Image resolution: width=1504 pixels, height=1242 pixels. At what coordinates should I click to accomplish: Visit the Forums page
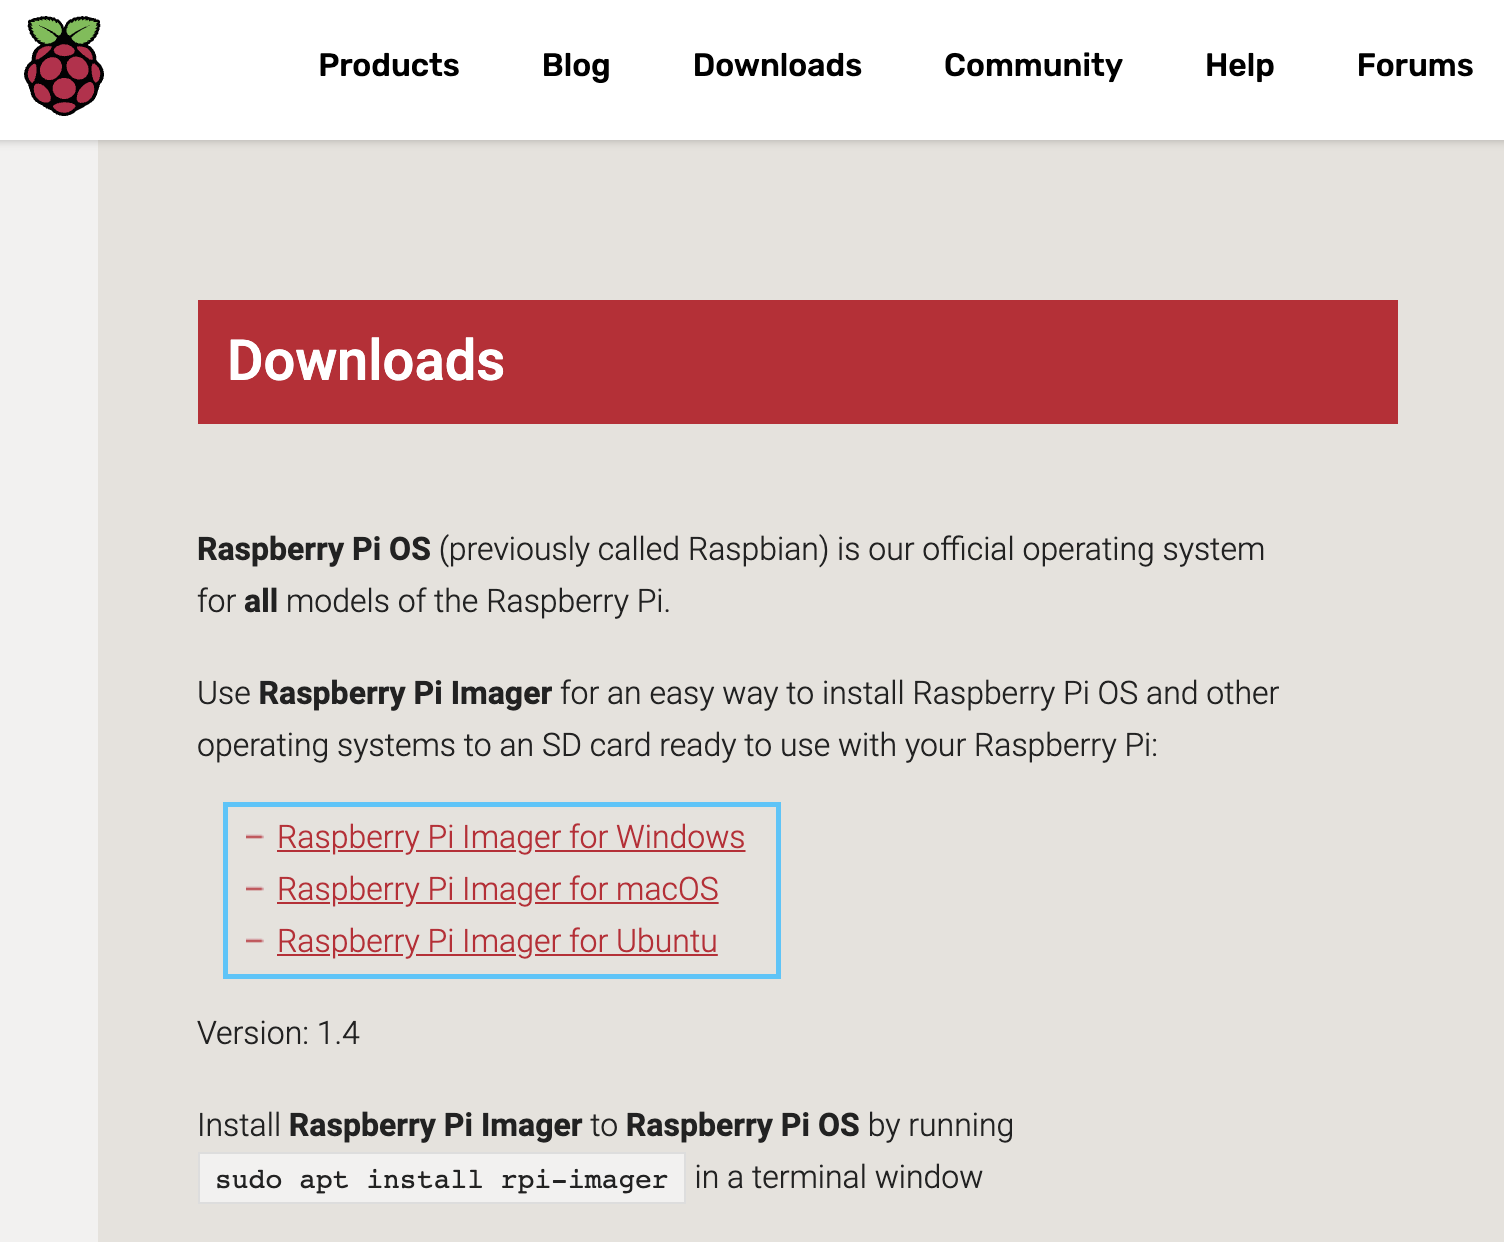pos(1414,66)
